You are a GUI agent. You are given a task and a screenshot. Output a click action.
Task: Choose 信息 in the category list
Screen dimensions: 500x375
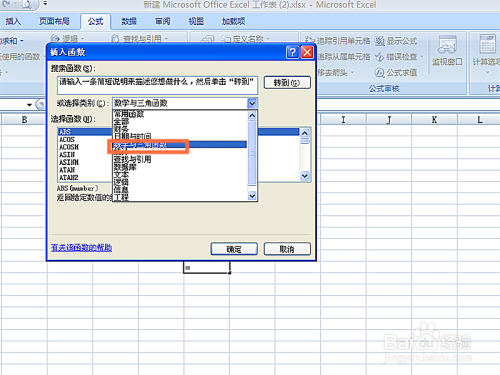(x=180, y=190)
